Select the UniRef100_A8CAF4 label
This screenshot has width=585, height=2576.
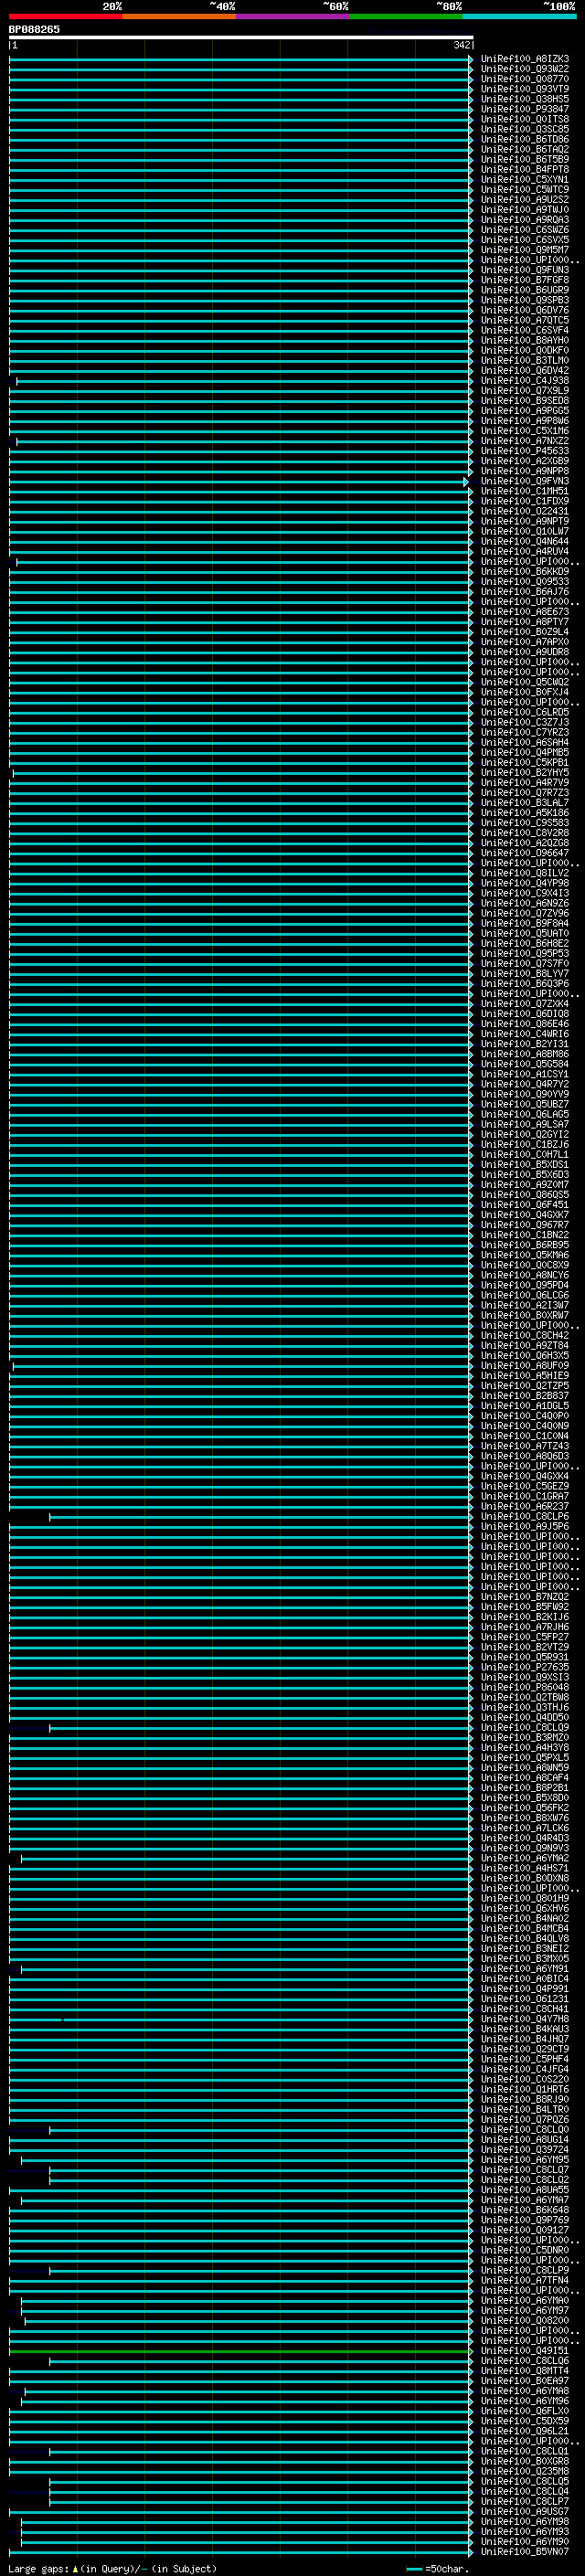525,1778
